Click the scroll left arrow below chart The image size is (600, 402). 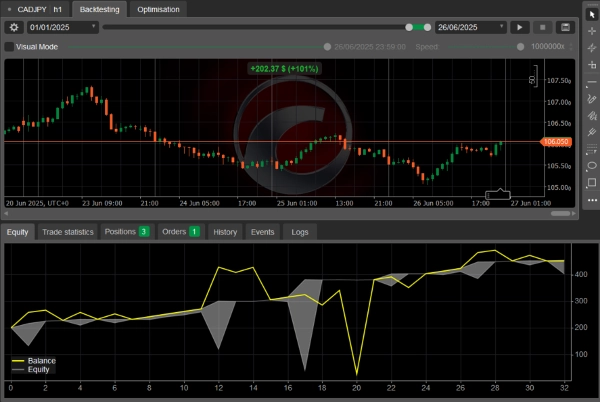point(6,213)
